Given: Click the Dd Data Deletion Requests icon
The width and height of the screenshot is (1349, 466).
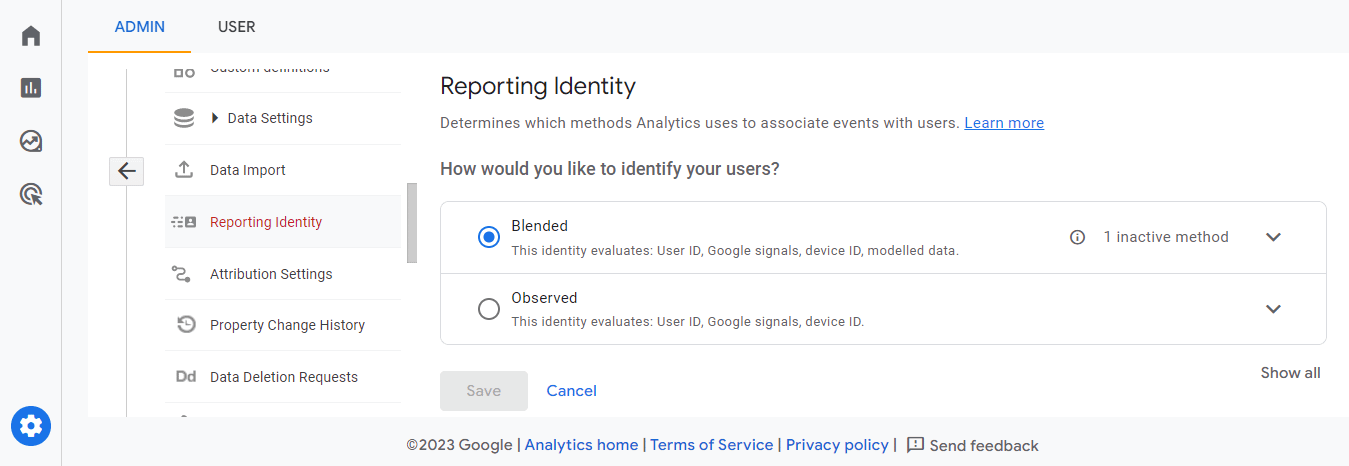Looking at the screenshot, I should point(186,377).
